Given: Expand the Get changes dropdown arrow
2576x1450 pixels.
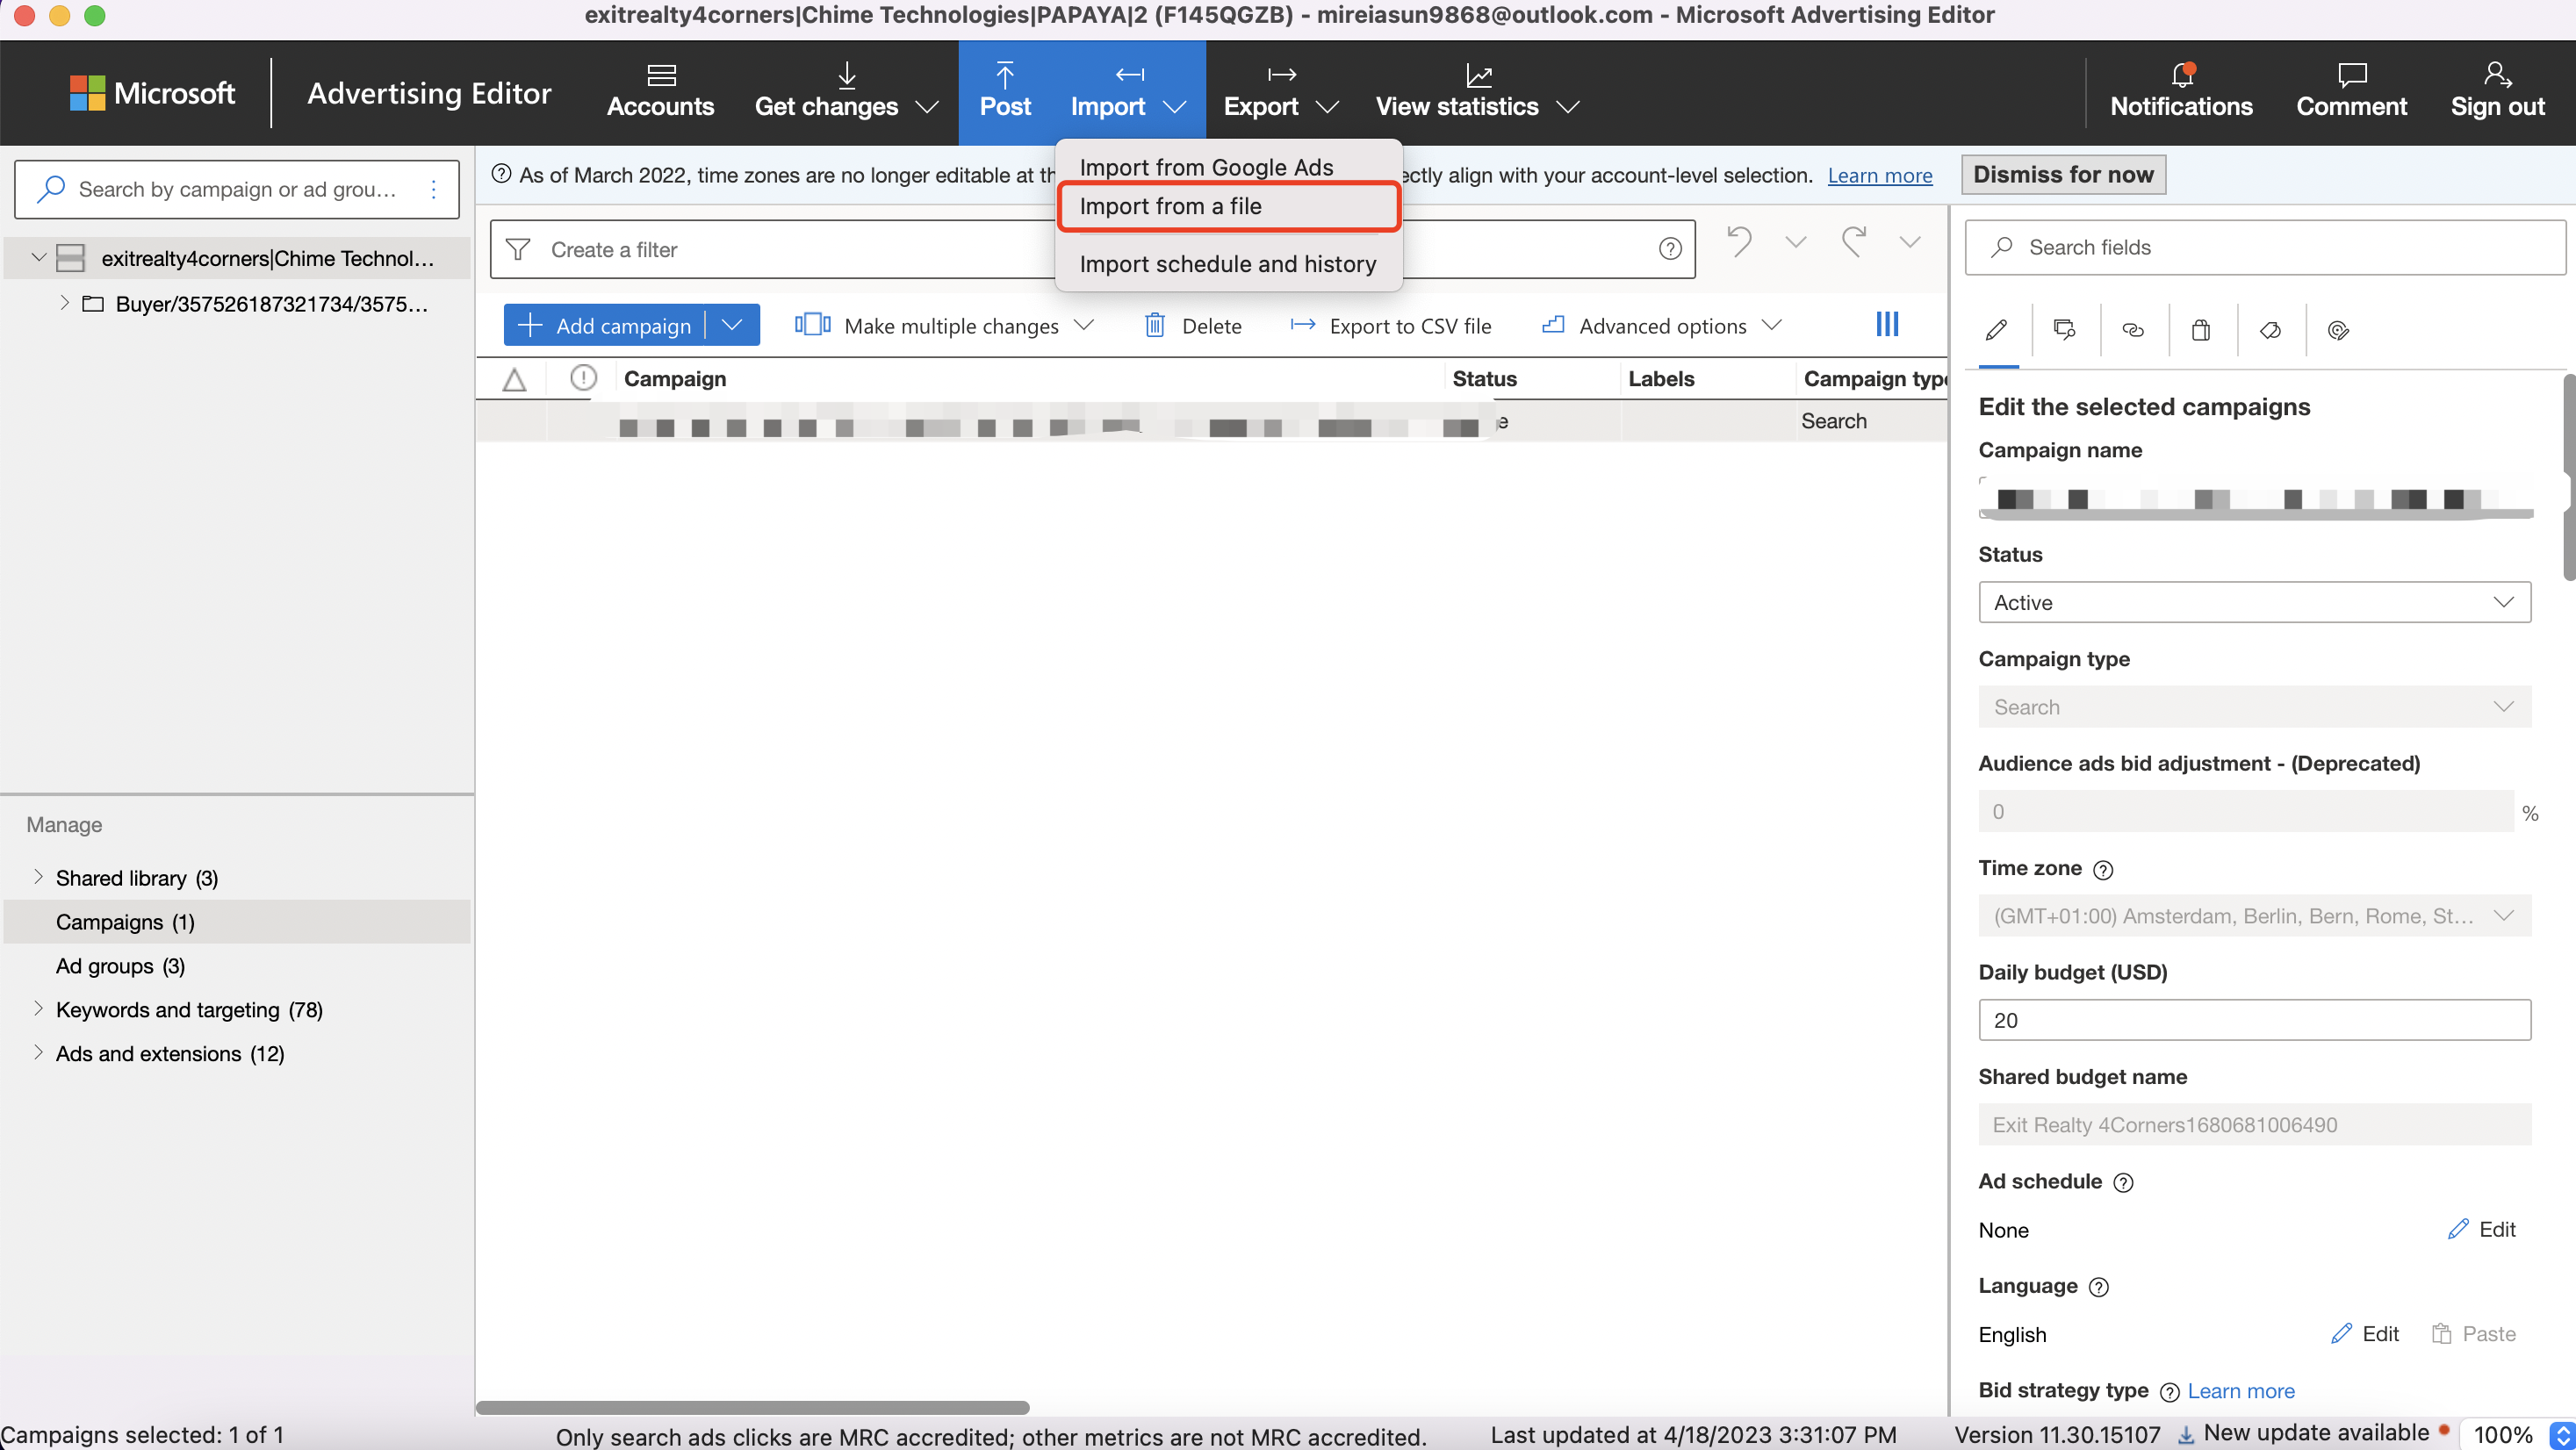Looking at the screenshot, I should [927, 107].
